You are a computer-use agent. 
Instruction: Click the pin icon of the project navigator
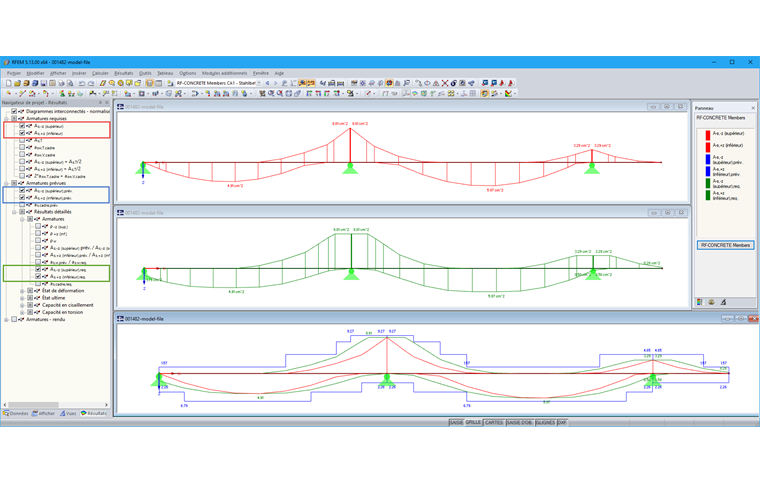[100, 103]
